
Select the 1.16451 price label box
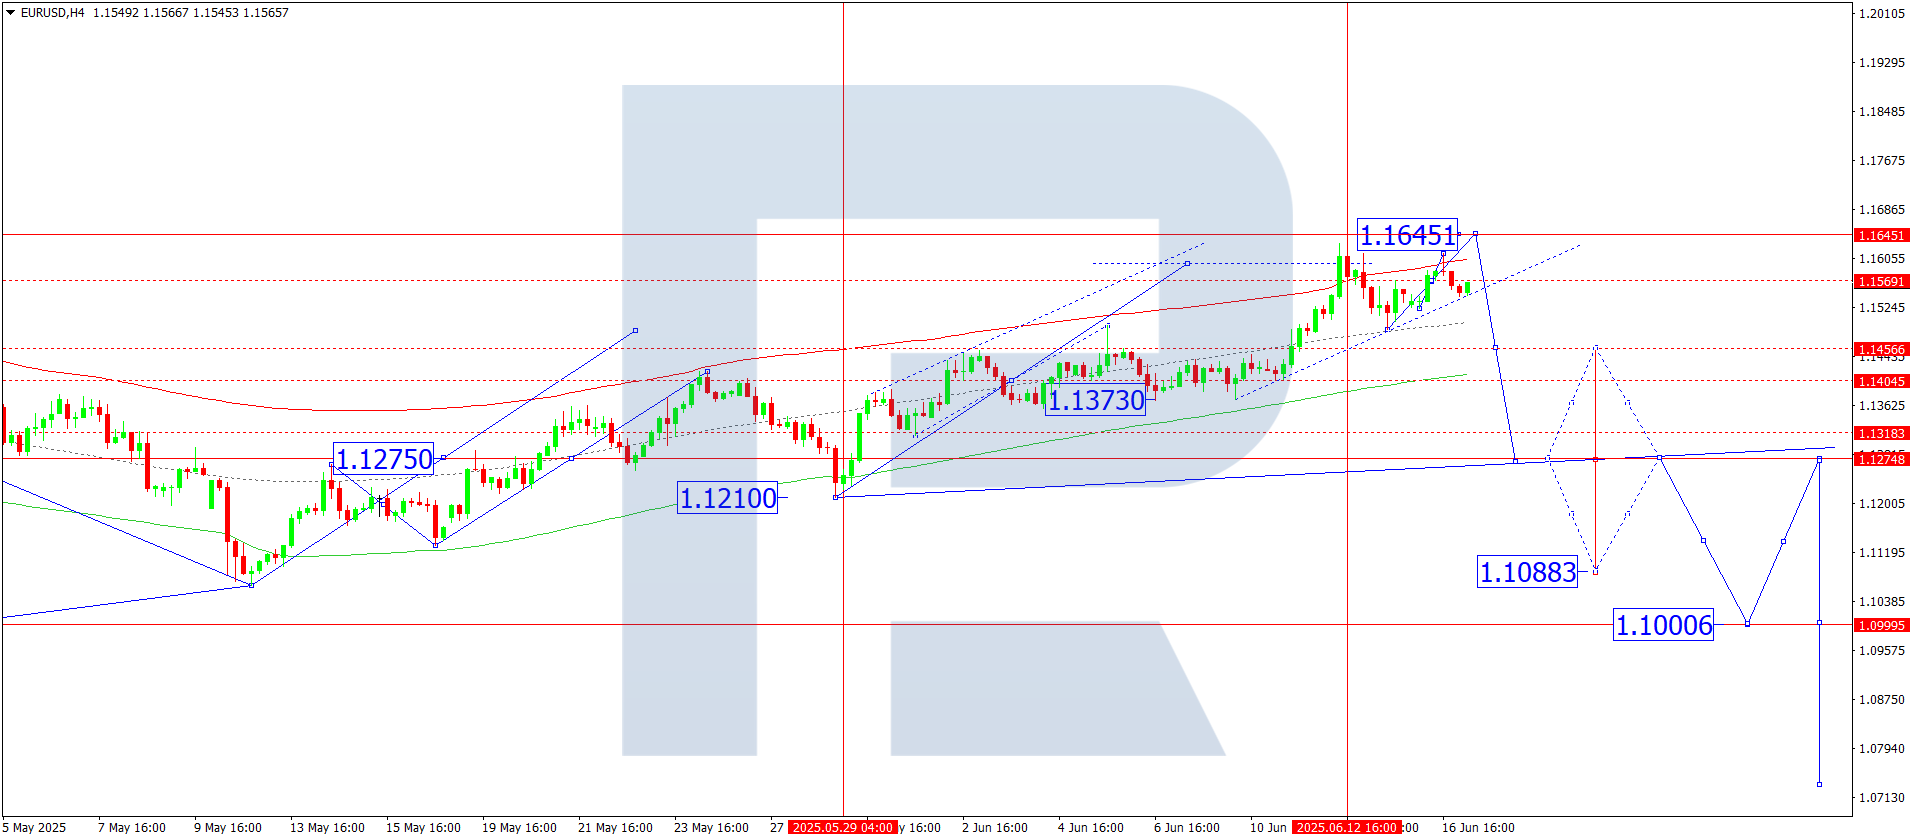tap(1407, 235)
